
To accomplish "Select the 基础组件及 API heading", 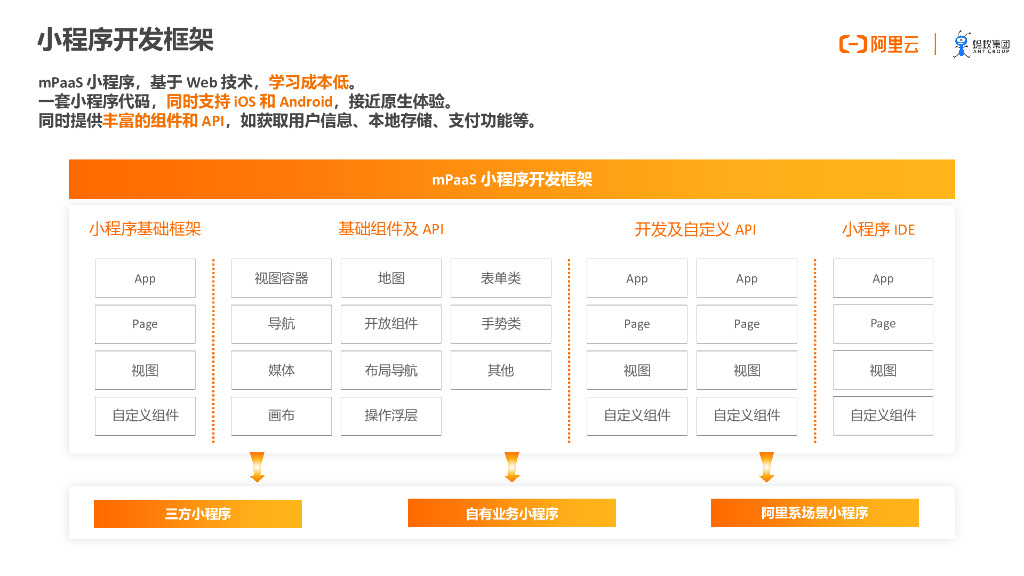I will tap(391, 229).
